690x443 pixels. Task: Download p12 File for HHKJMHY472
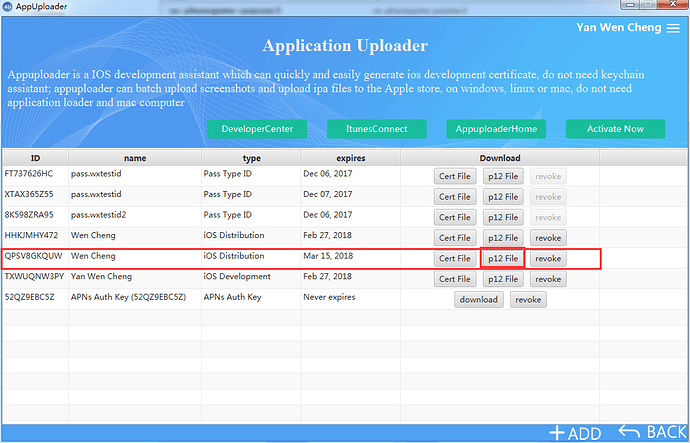[x=503, y=238]
